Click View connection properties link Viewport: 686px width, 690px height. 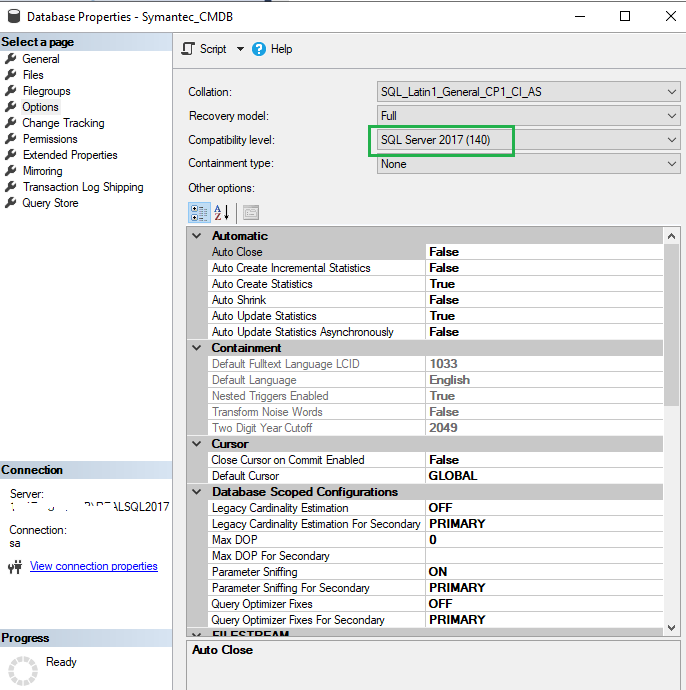coord(94,566)
